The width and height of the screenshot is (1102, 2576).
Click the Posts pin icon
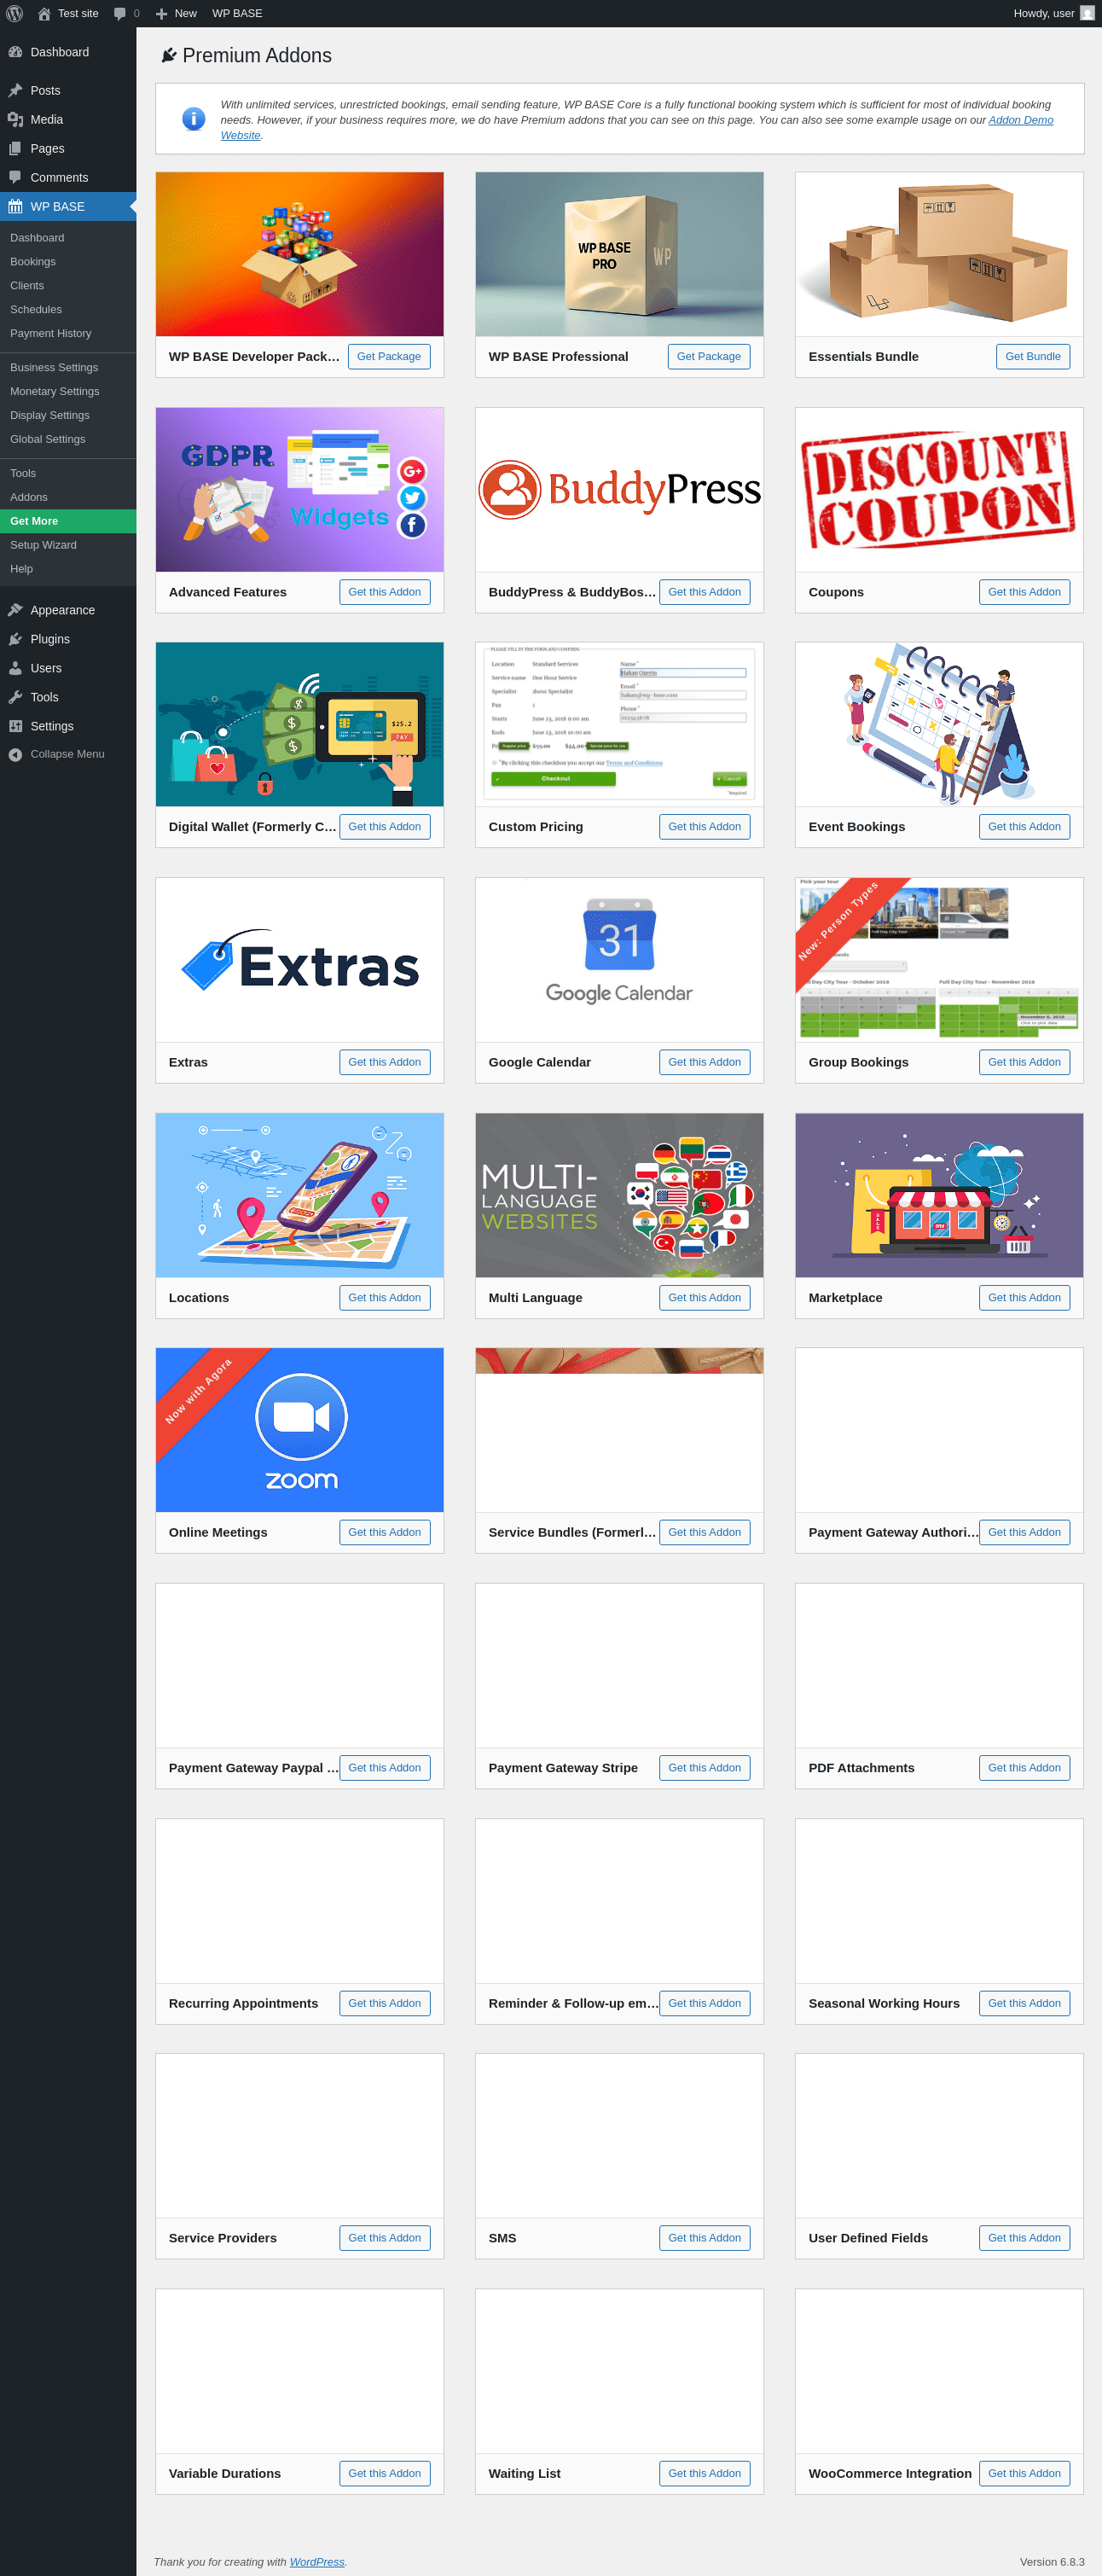pos(15,90)
